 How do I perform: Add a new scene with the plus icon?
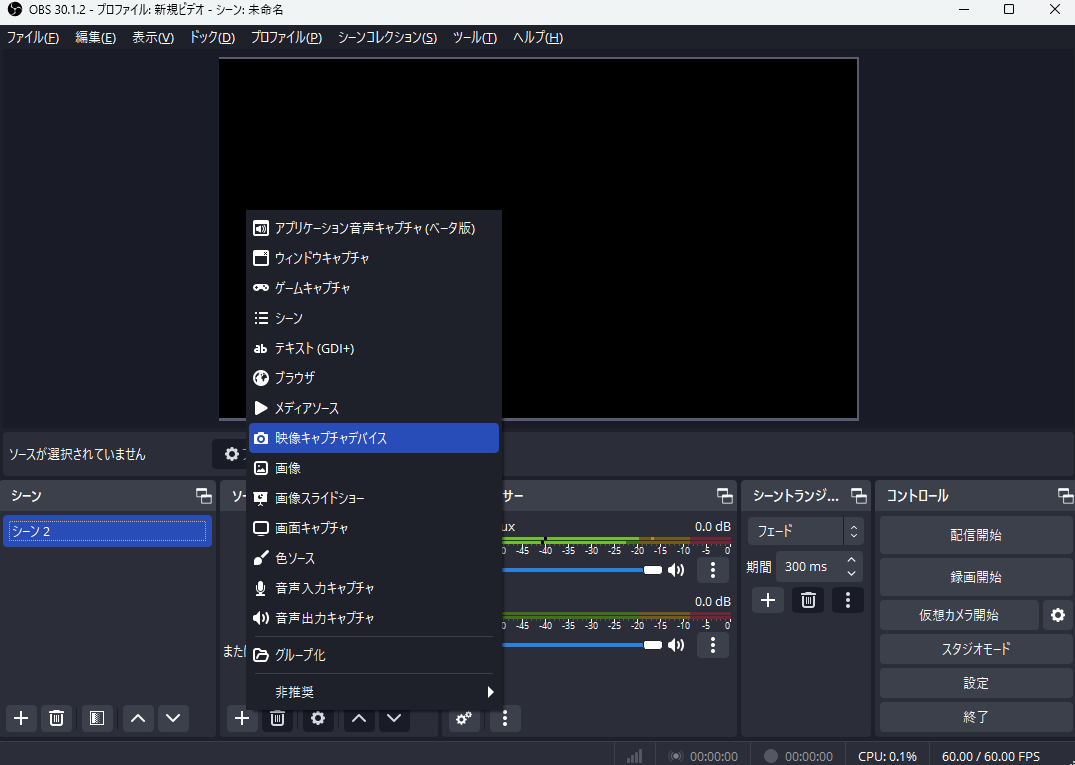pyautogui.click(x=20, y=718)
